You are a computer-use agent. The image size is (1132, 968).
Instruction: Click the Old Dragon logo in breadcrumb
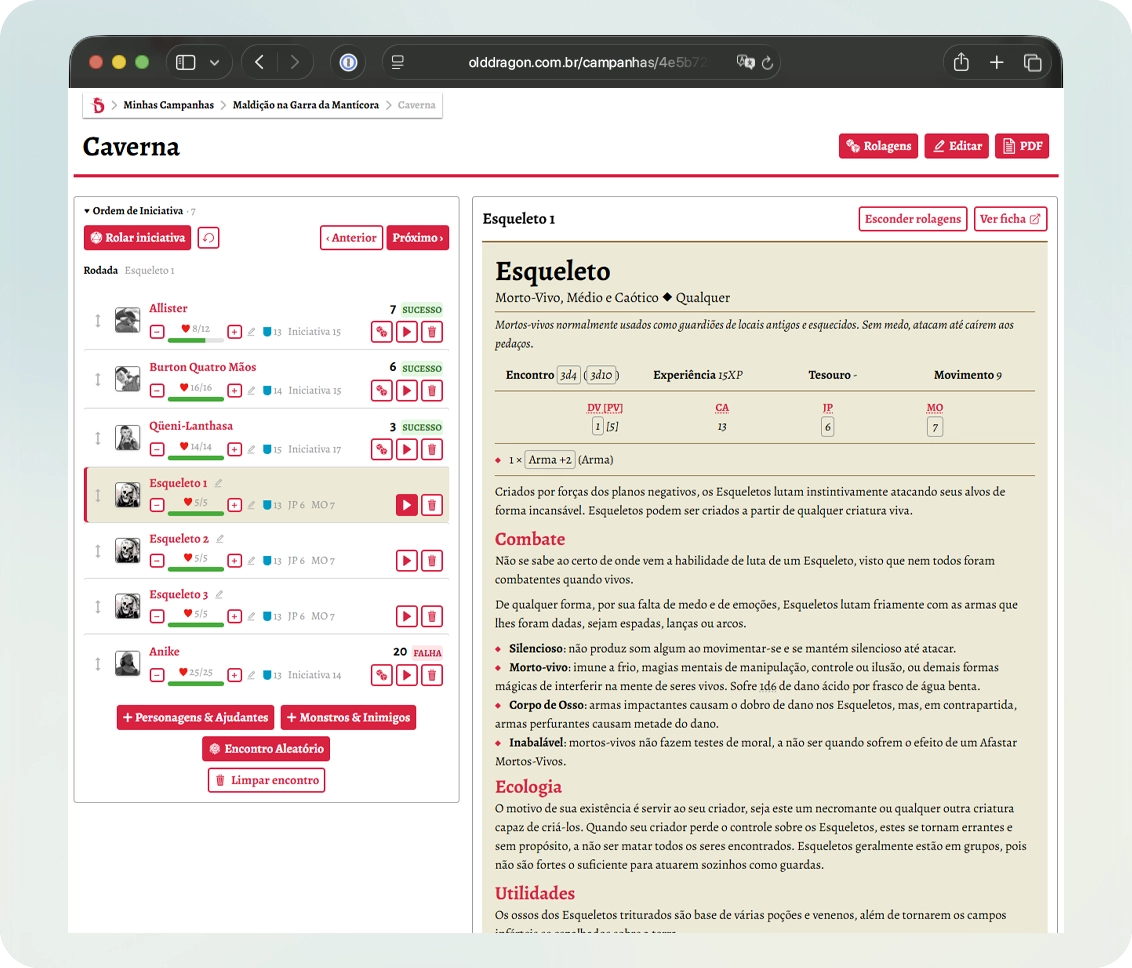click(x=98, y=105)
